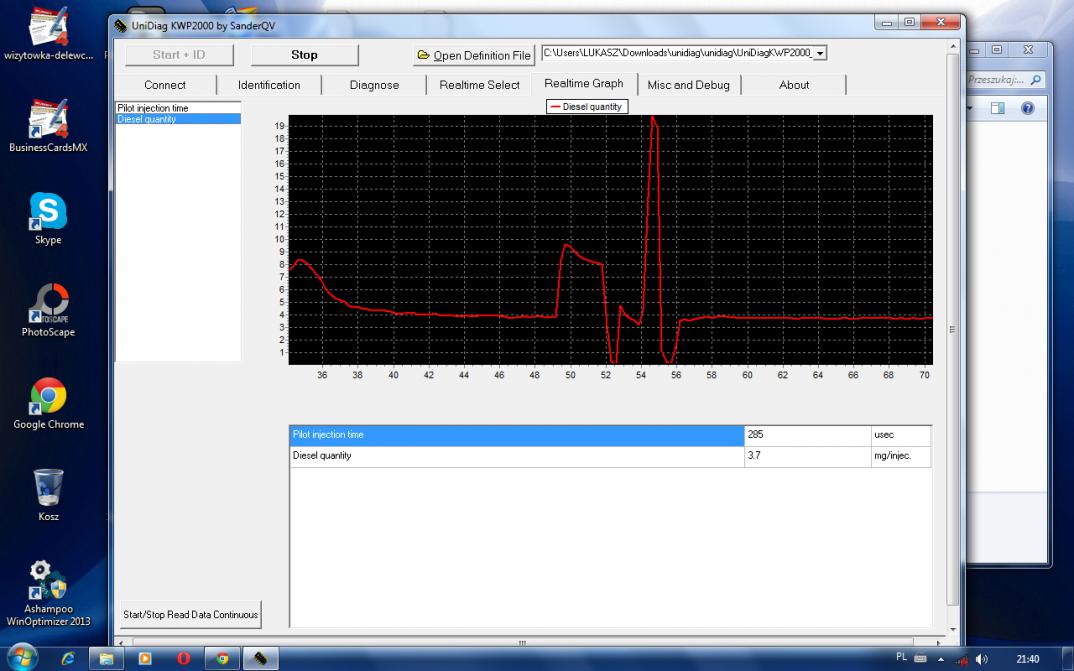This screenshot has width=1074, height=671.
Task: Open the Diagnose tab
Action: tap(374, 85)
